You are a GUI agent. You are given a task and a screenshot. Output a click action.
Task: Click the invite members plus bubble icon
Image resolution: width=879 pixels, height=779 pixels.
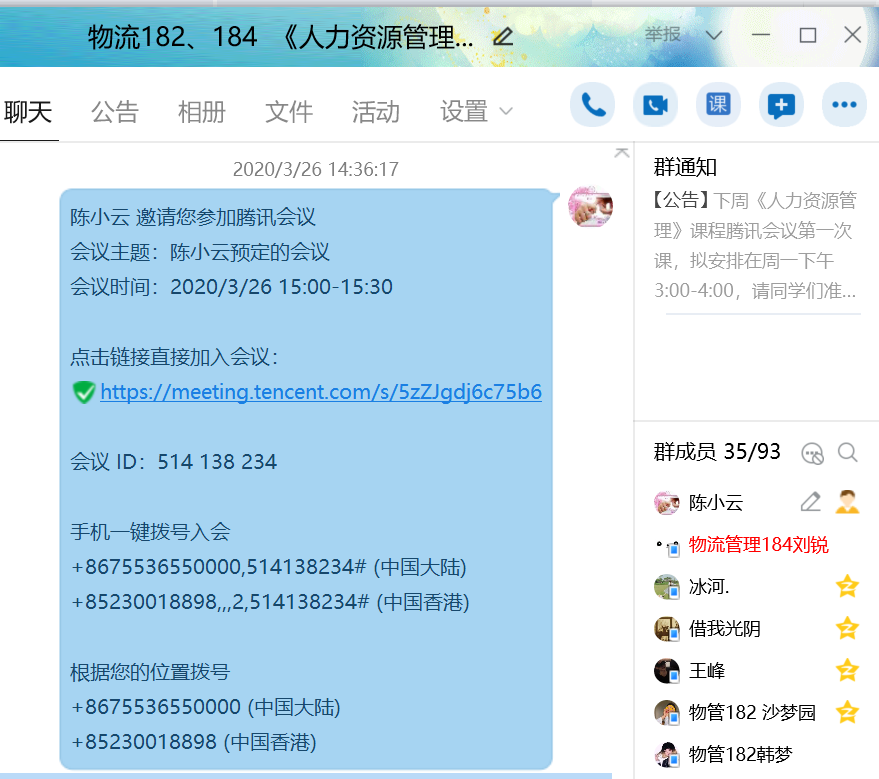click(781, 105)
